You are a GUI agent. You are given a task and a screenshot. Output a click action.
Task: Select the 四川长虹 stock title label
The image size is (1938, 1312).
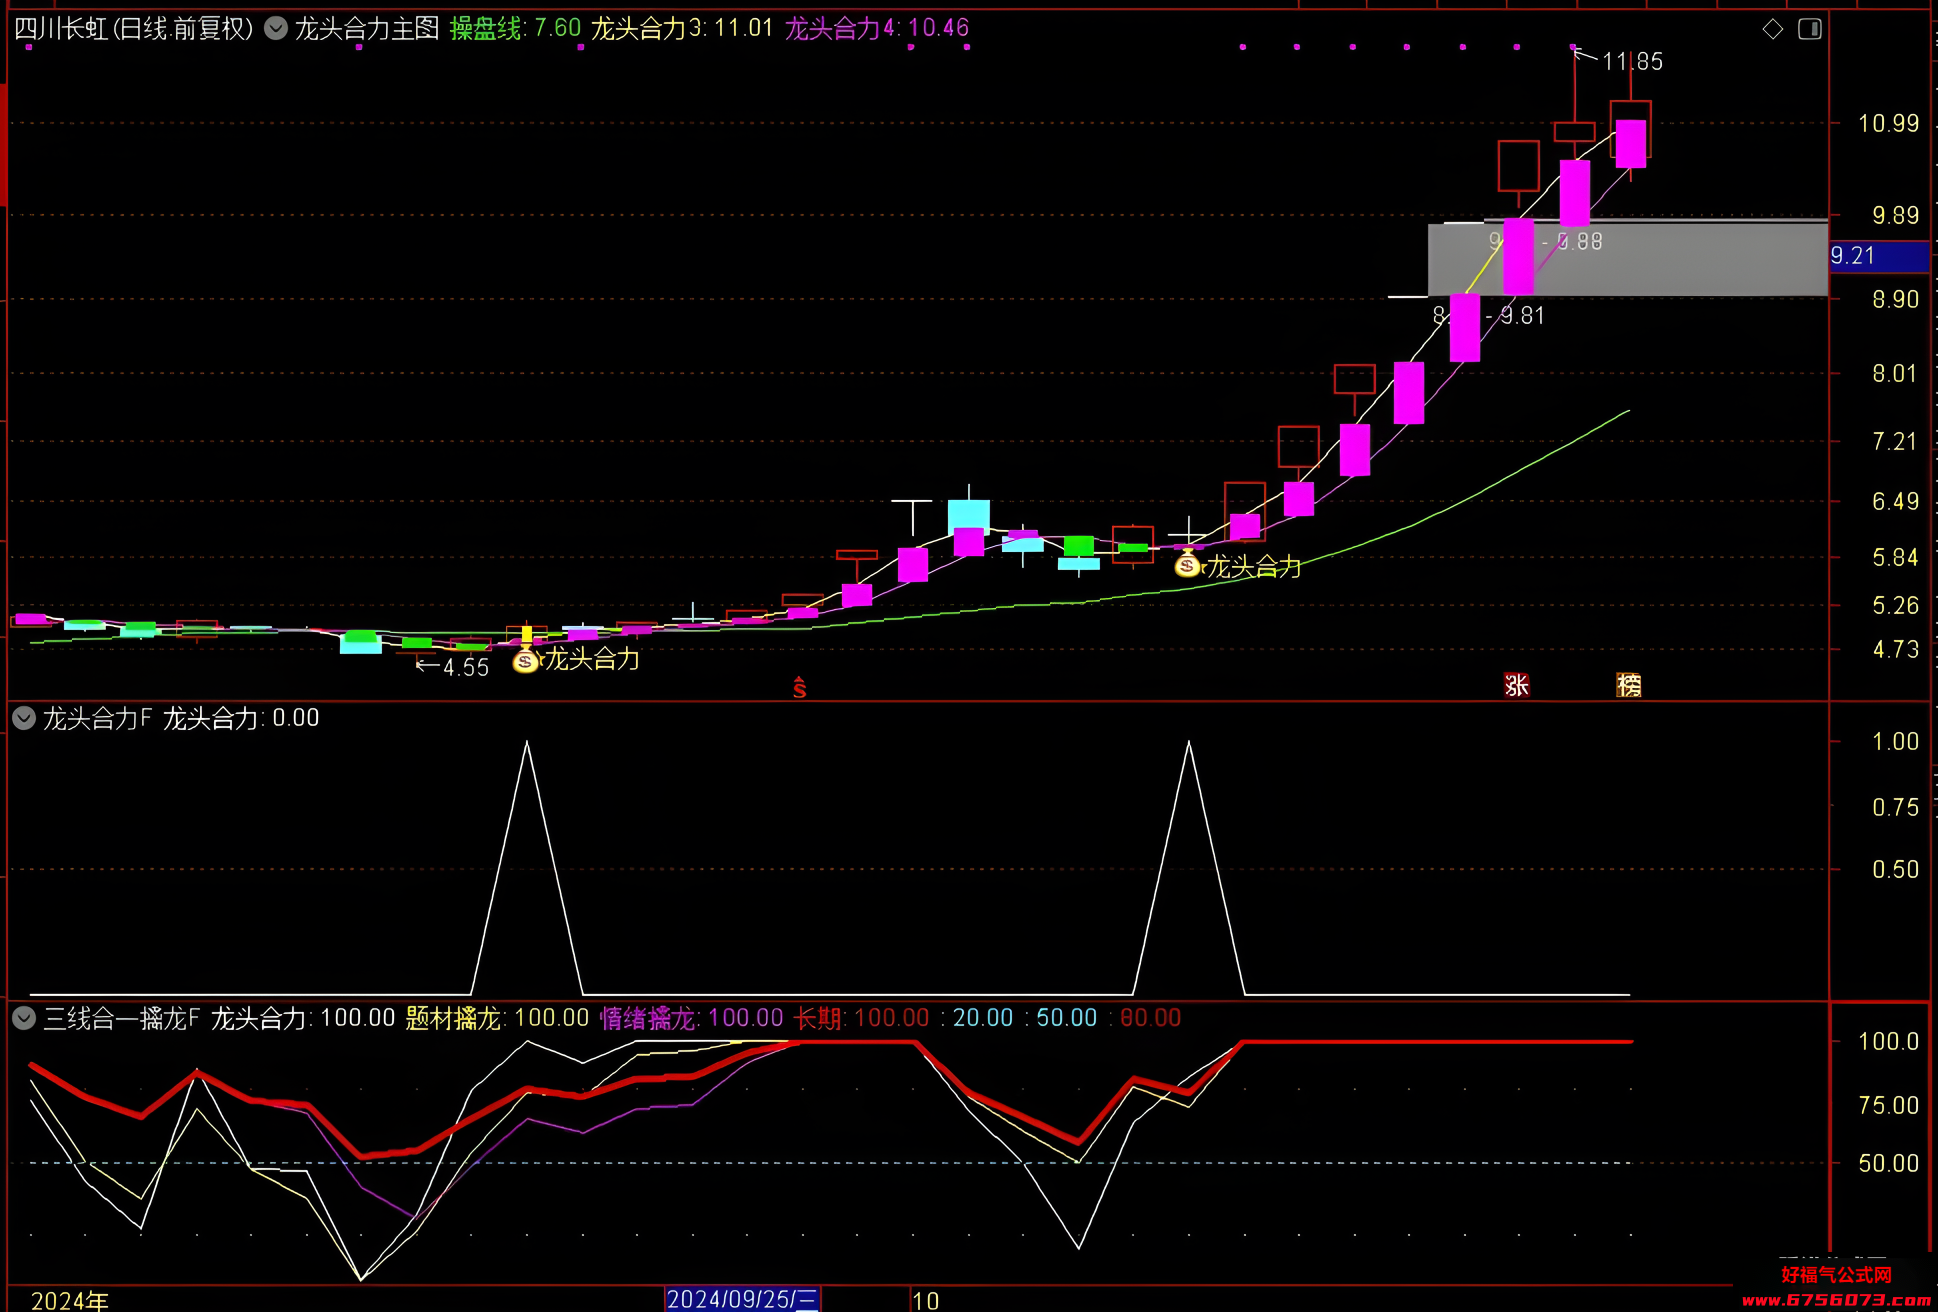pyautogui.click(x=134, y=29)
